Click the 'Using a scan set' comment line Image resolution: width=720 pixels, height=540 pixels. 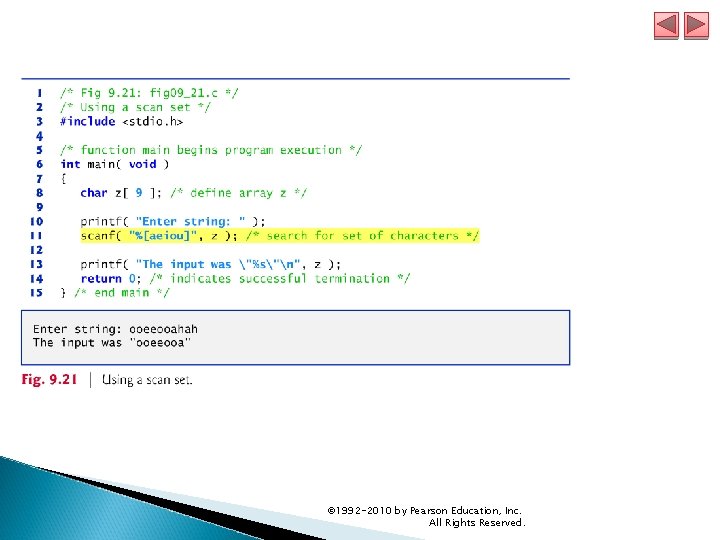135,107
